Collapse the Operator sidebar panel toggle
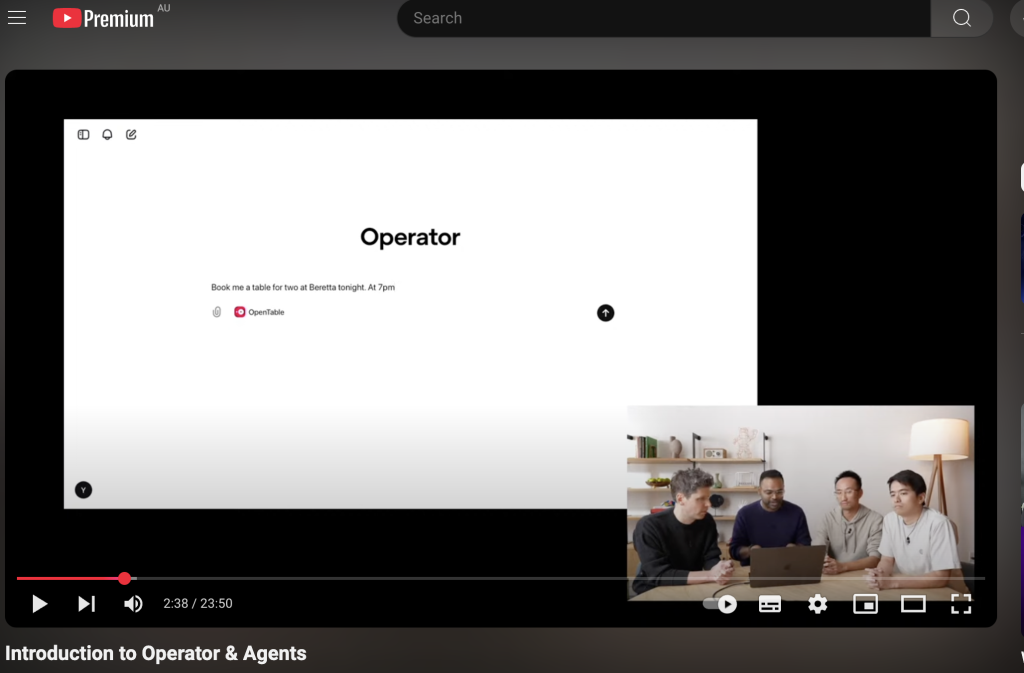 point(83,133)
